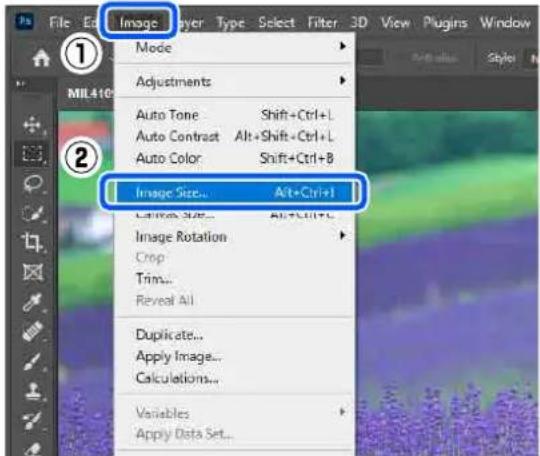
Task: Select the Clone Stamp tool
Action: coord(33,391)
